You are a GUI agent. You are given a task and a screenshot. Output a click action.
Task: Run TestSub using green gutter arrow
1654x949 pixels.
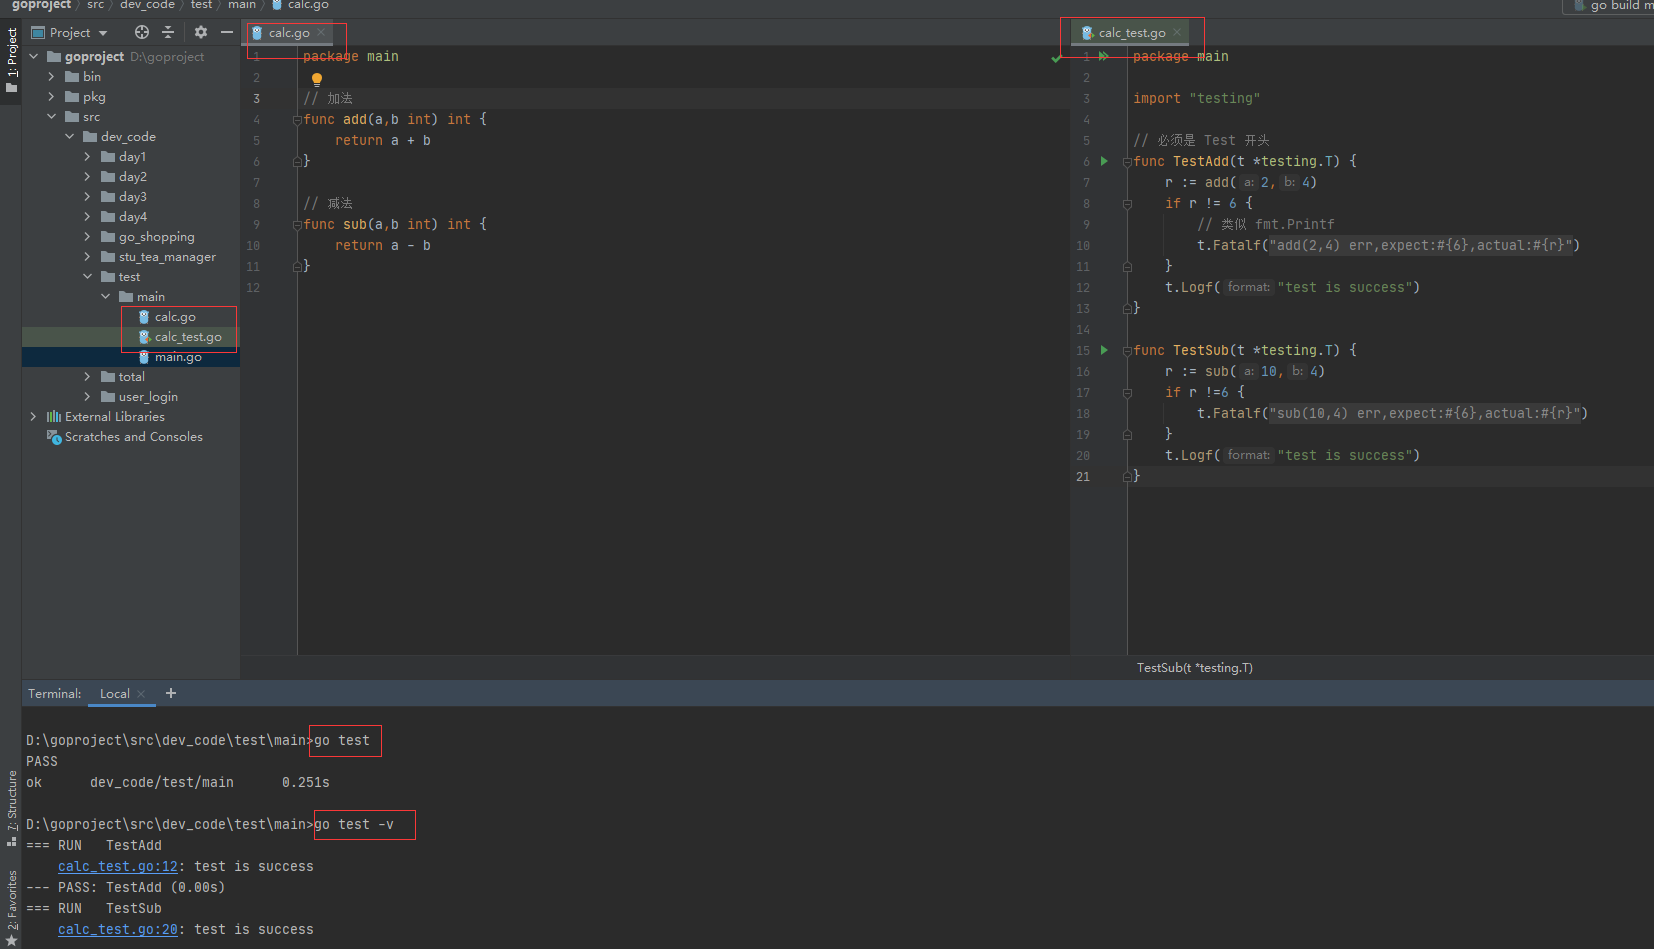1104,350
